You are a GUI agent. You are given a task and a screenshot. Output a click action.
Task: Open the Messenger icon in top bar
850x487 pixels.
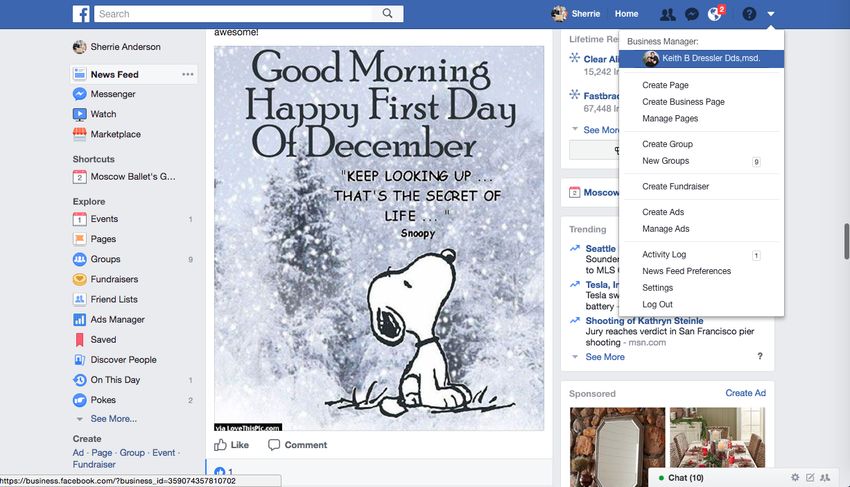[691, 14]
